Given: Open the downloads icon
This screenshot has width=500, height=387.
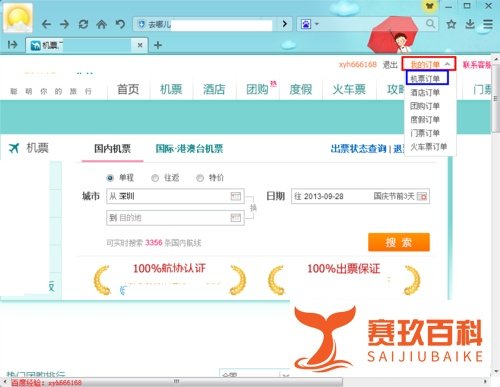Looking at the screenshot, I should point(470,24).
